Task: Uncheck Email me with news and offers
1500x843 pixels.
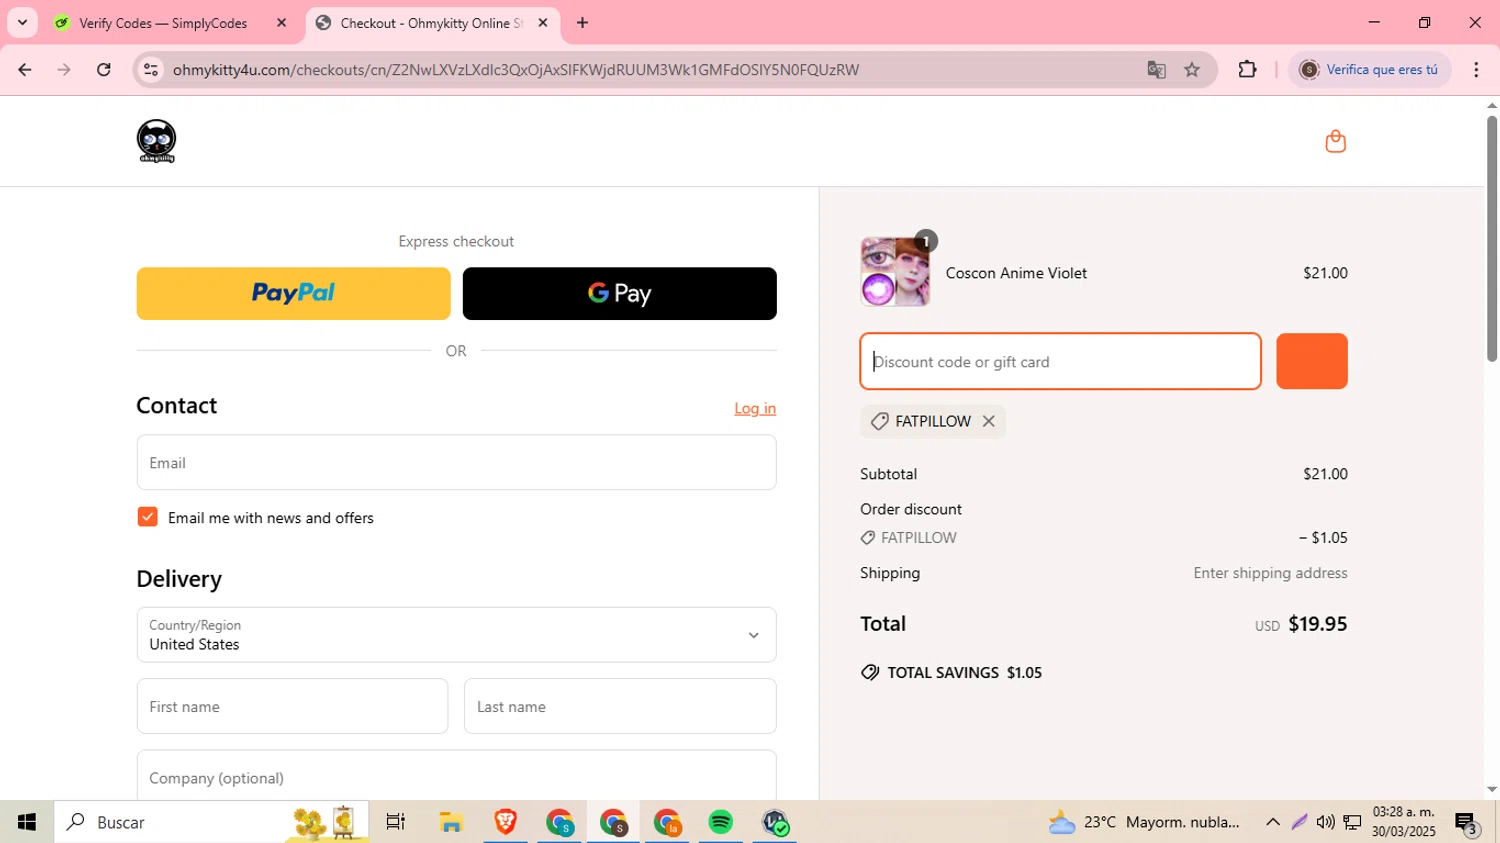Action: pos(147,517)
